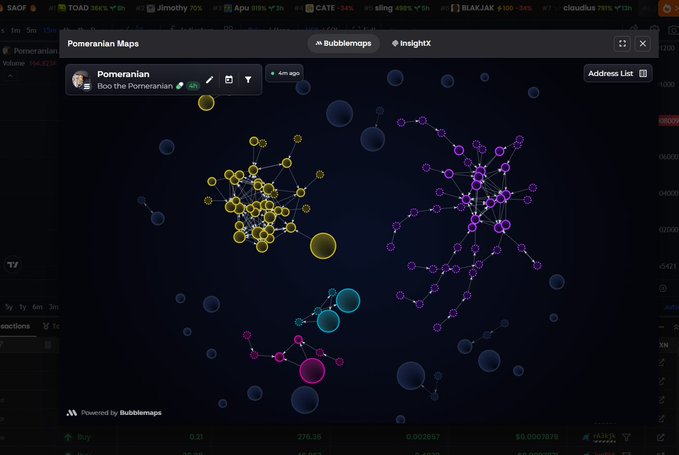Image resolution: width=679 pixels, height=455 pixels.
Task: Open the funnel filter icon
Action: click(248, 80)
